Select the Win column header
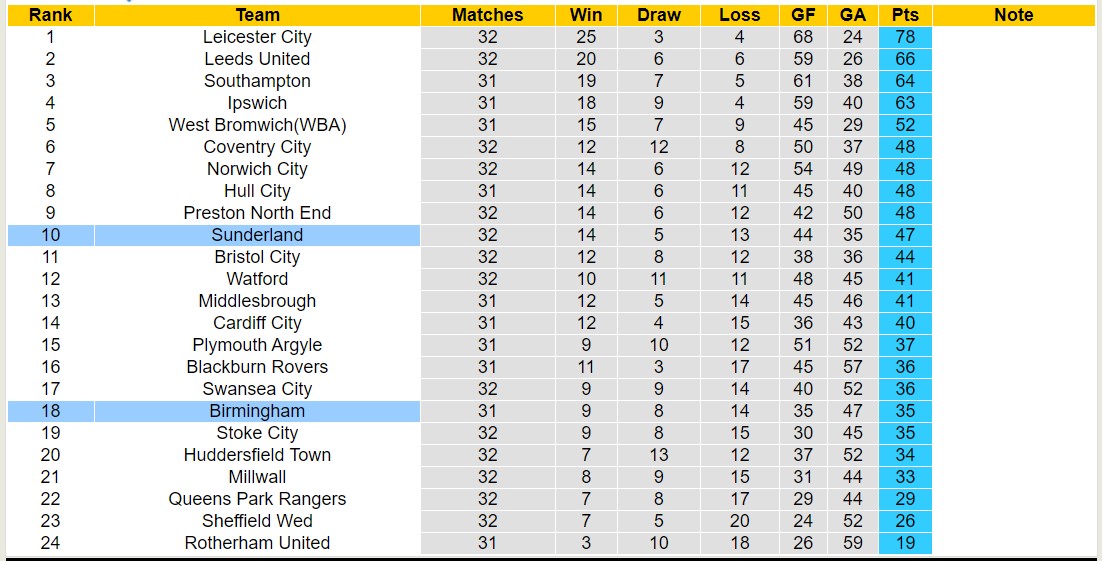1102x561 pixels. click(x=586, y=15)
